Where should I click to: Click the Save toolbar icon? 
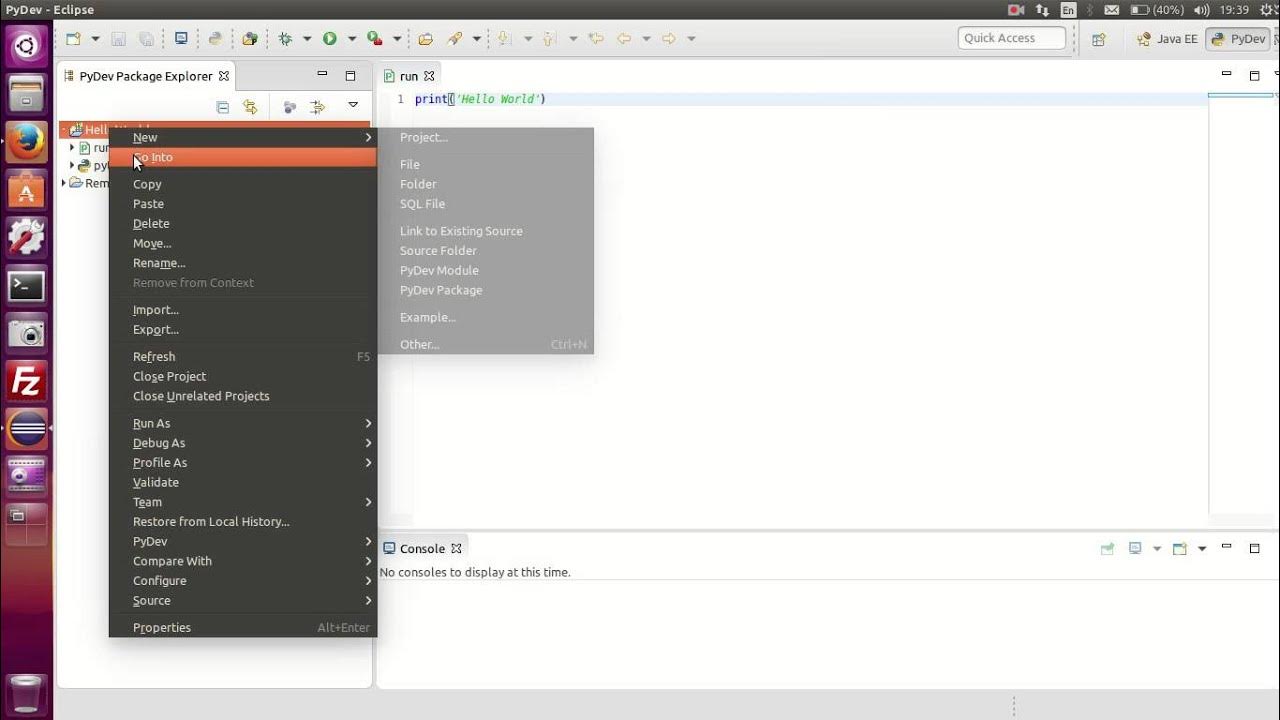[x=119, y=39]
